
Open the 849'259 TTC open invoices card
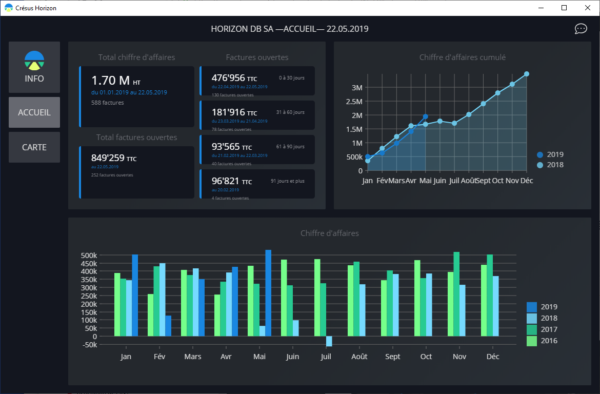click(x=137, y=172)
